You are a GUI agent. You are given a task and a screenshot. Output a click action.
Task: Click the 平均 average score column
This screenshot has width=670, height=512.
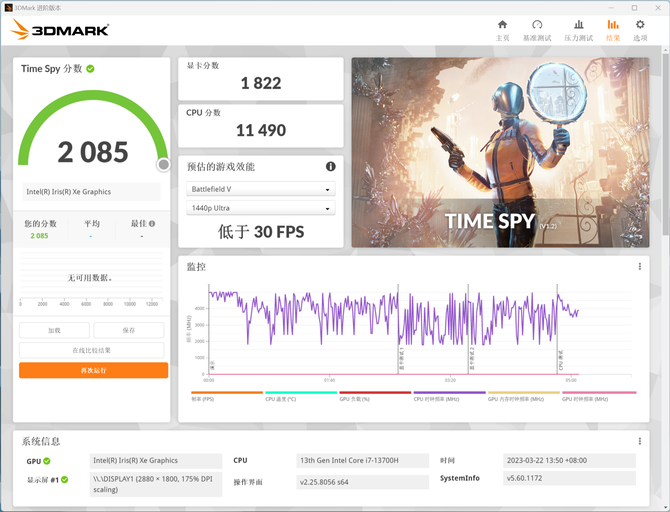click(91, 230)
